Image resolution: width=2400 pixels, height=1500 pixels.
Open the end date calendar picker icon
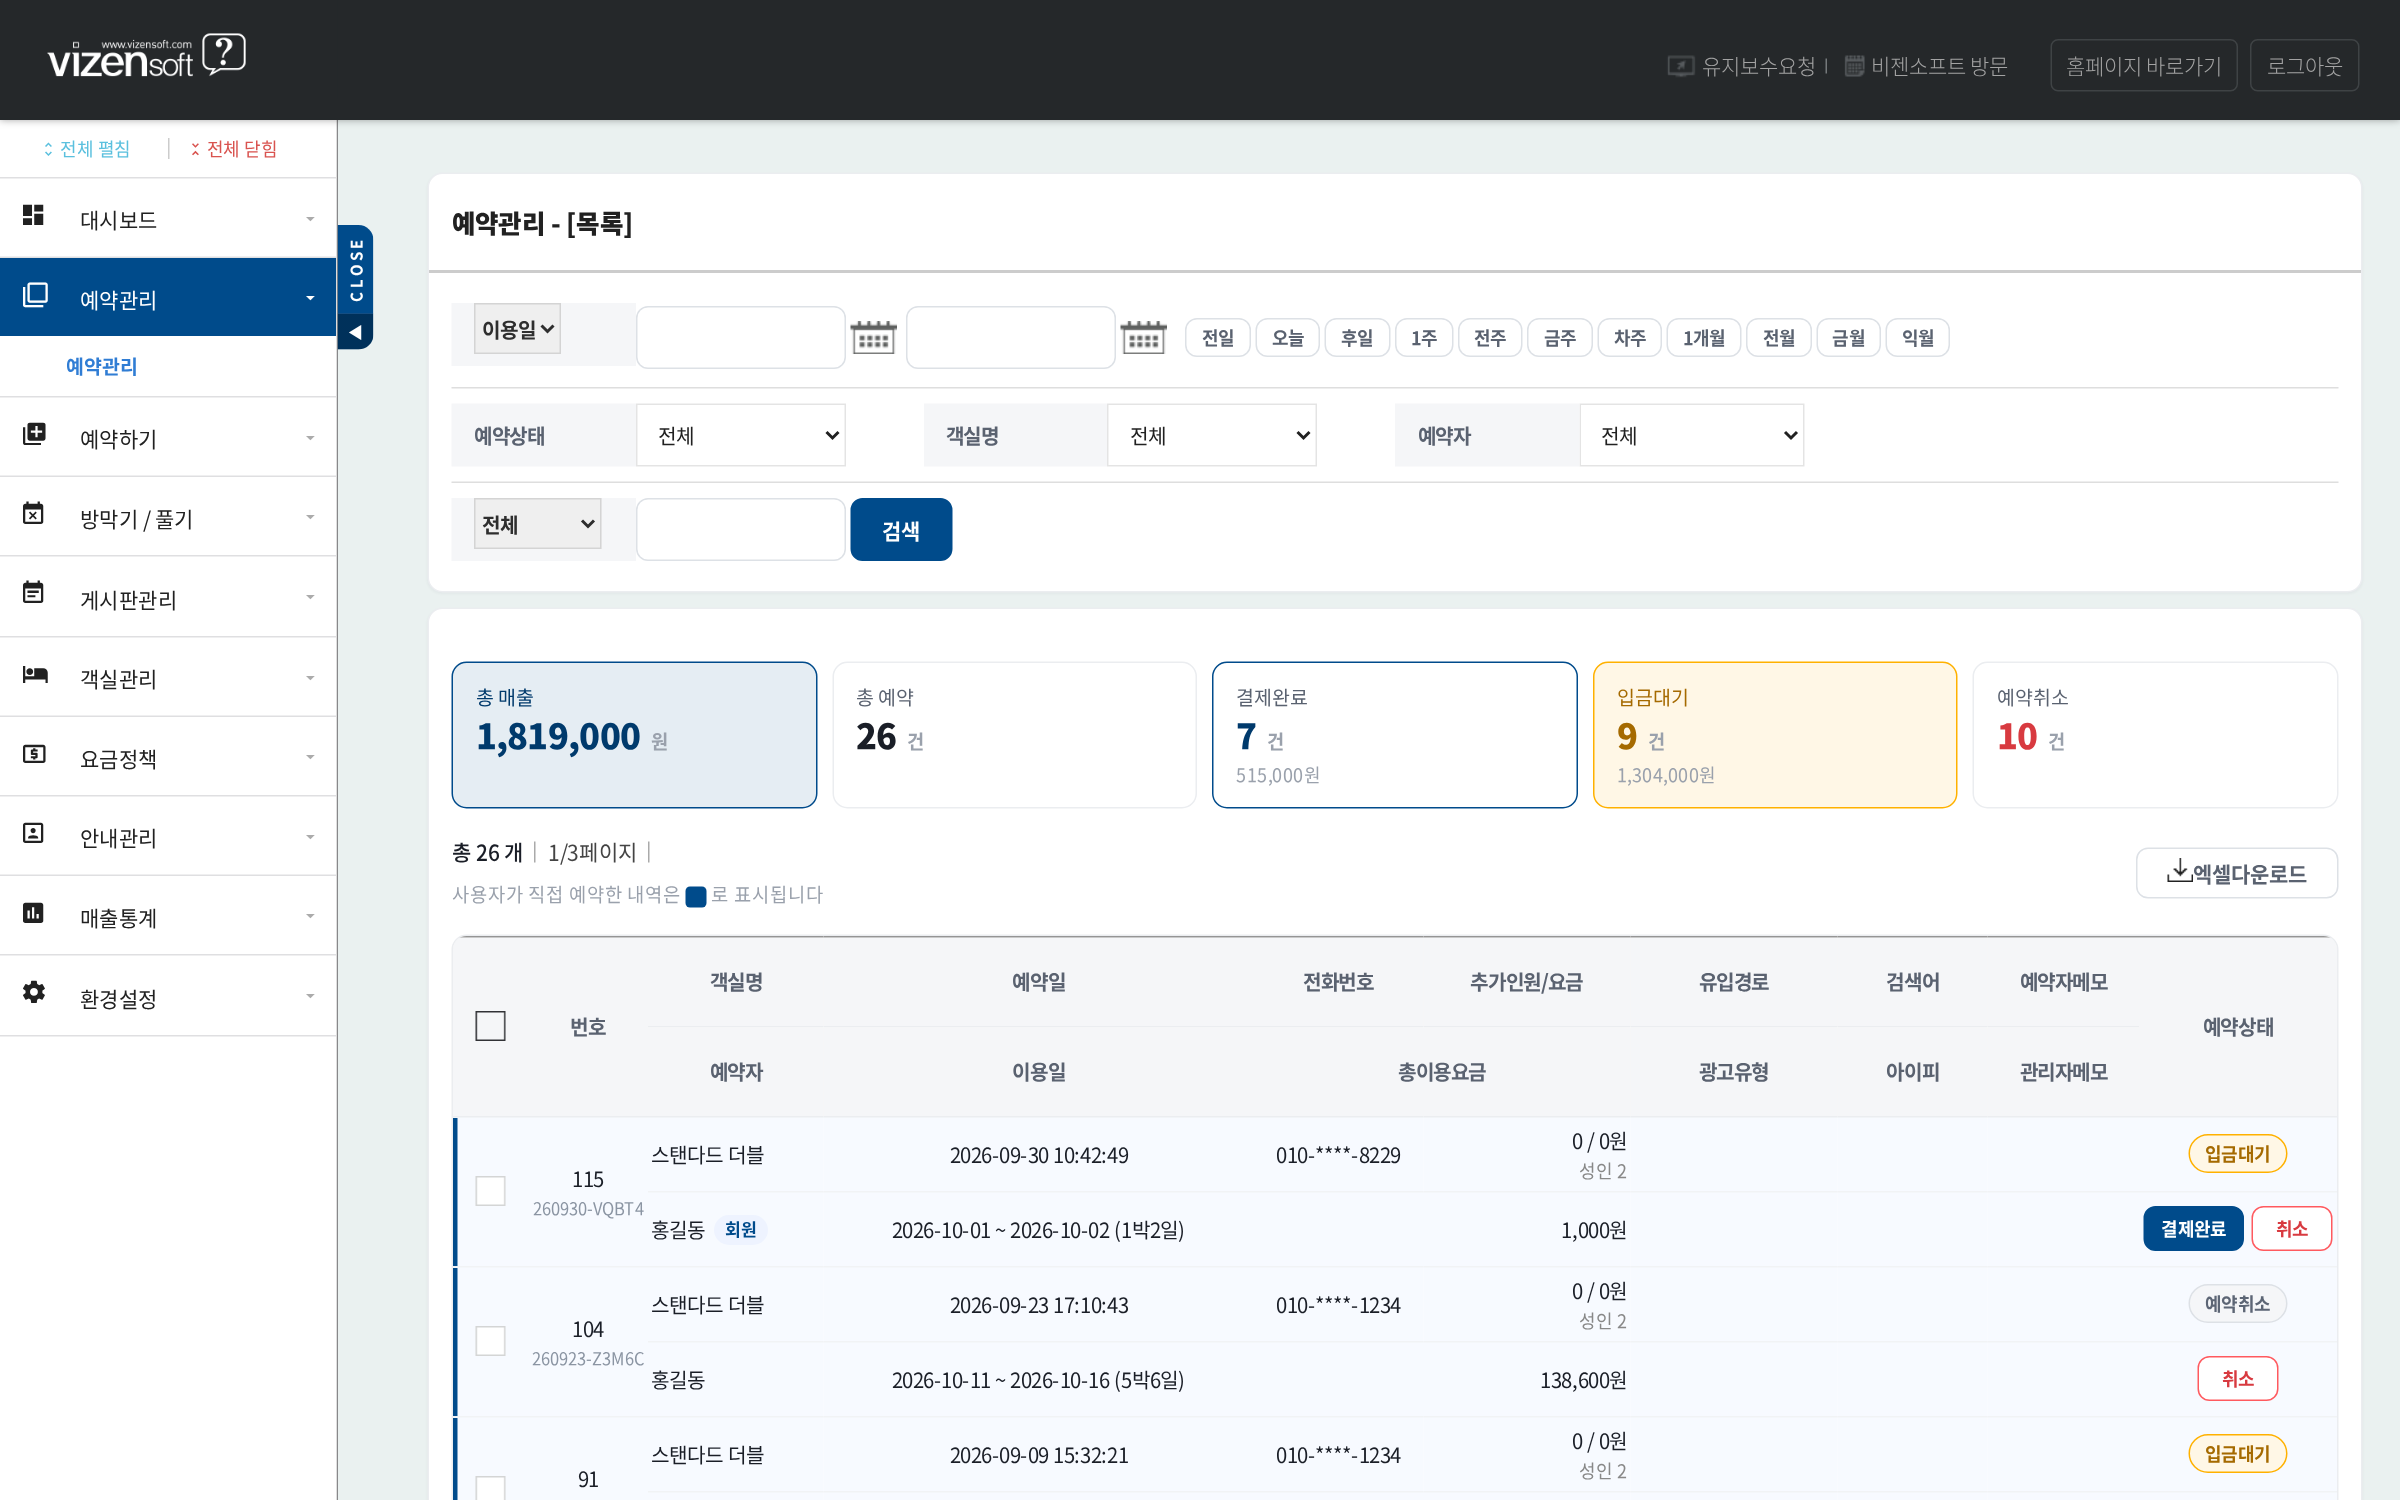point(1143,338)
